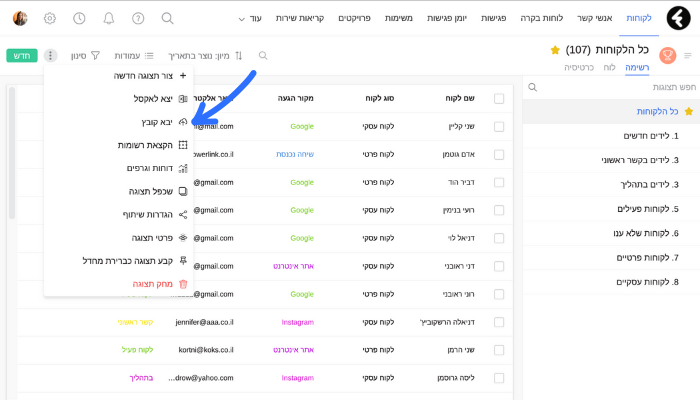Open the סינון filter dropdown
This screenshot has height=400, width=700.
85,55
